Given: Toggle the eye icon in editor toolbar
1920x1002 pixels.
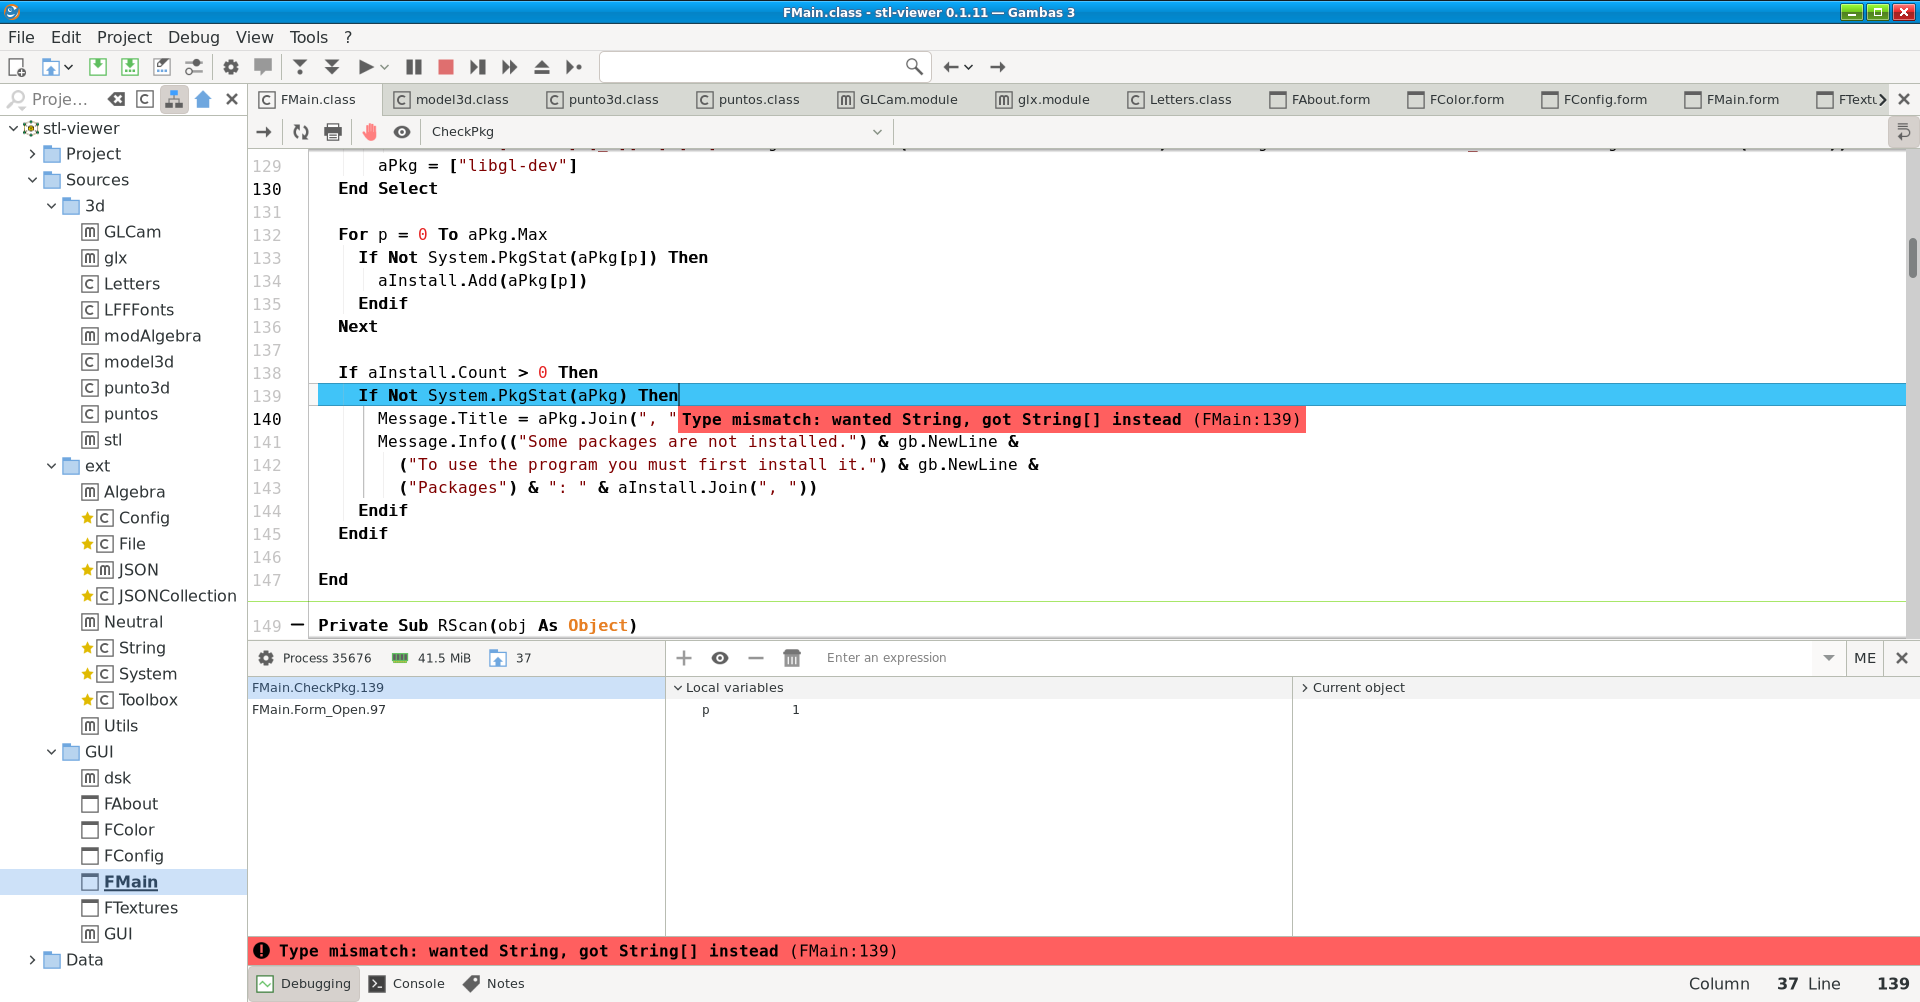Looking at the screenshot, I should click(x=402, y=132).
